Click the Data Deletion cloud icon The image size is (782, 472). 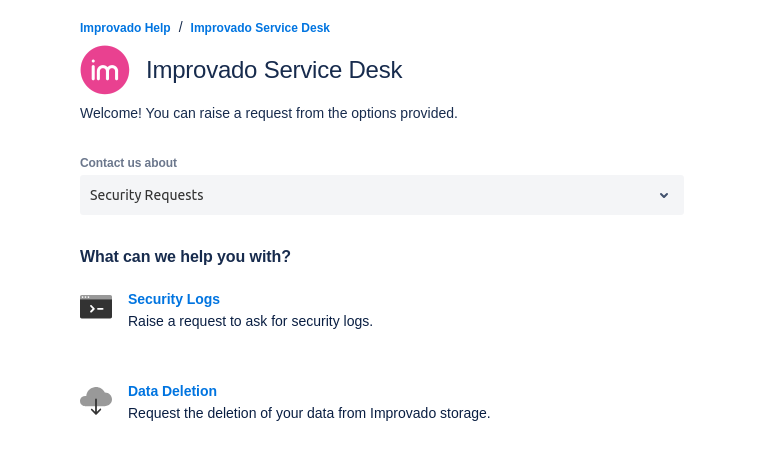96,400
